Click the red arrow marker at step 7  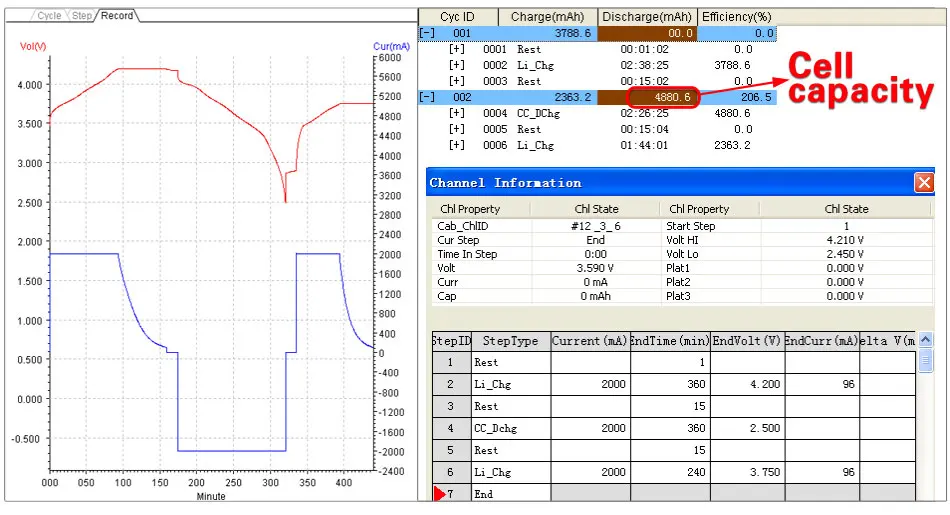coord(439,494)
